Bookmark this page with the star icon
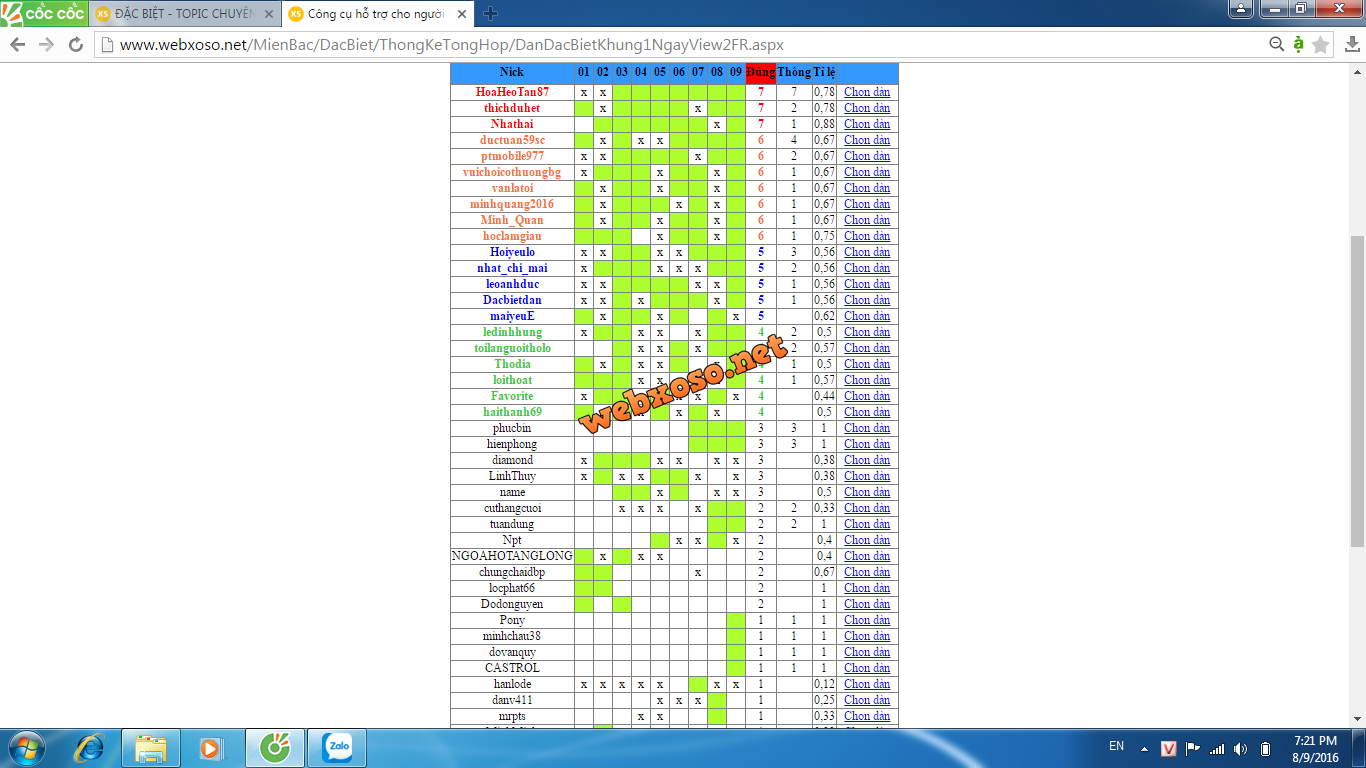 click(x=1321, y=44)
